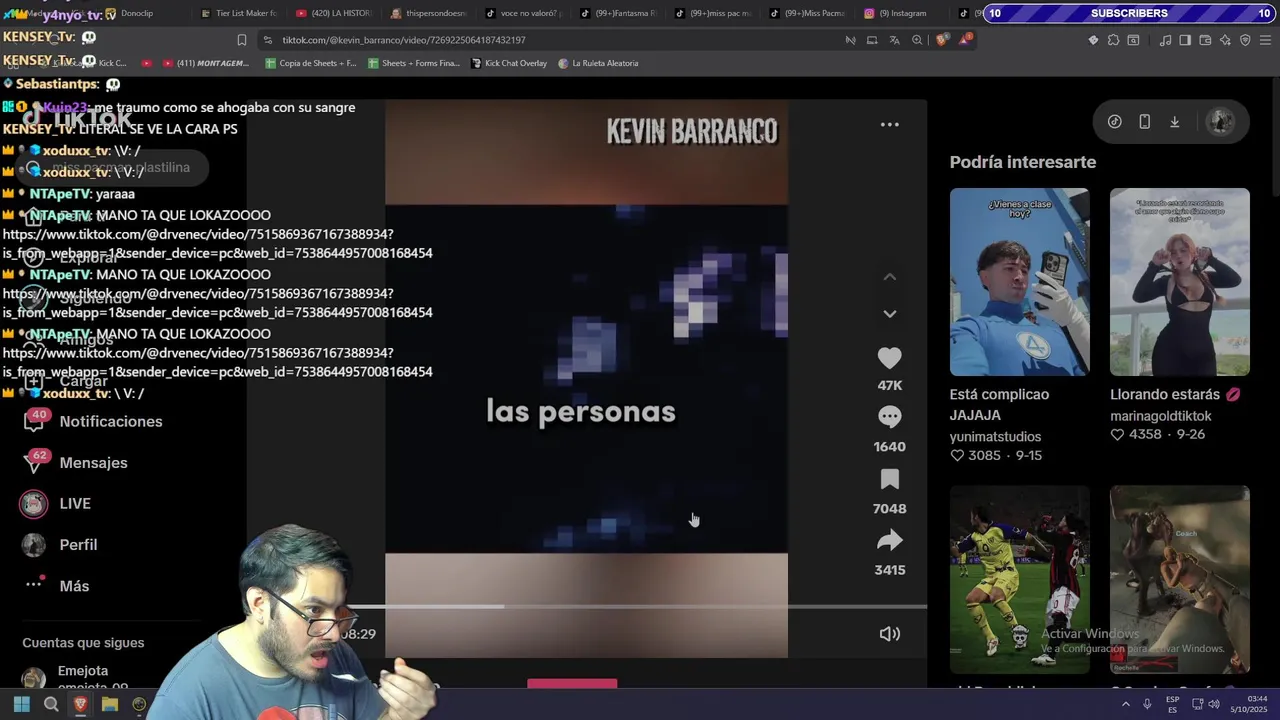Open the Windows Start menu
This screenshot has width=1280, height=720.
[21, 704]
